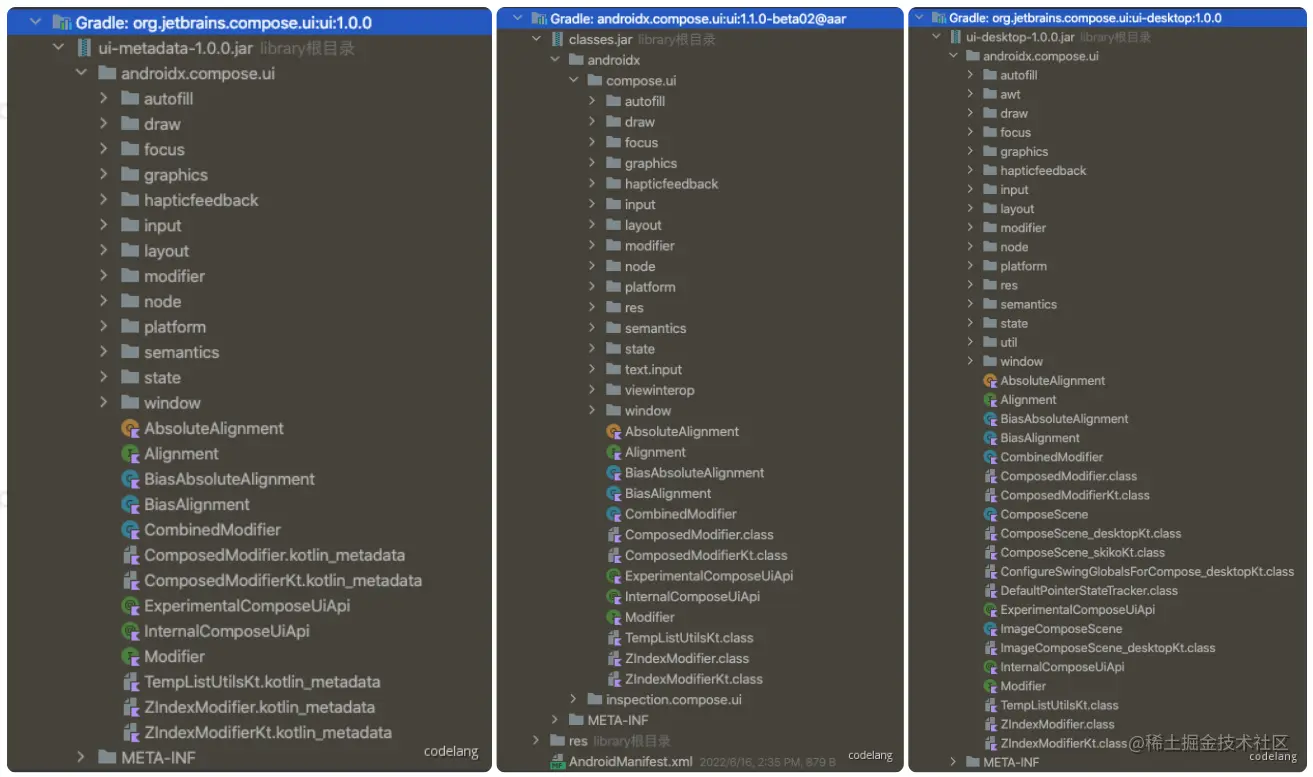
Task: Expand draw folder in left panel
Action: [x=104, y=124]
